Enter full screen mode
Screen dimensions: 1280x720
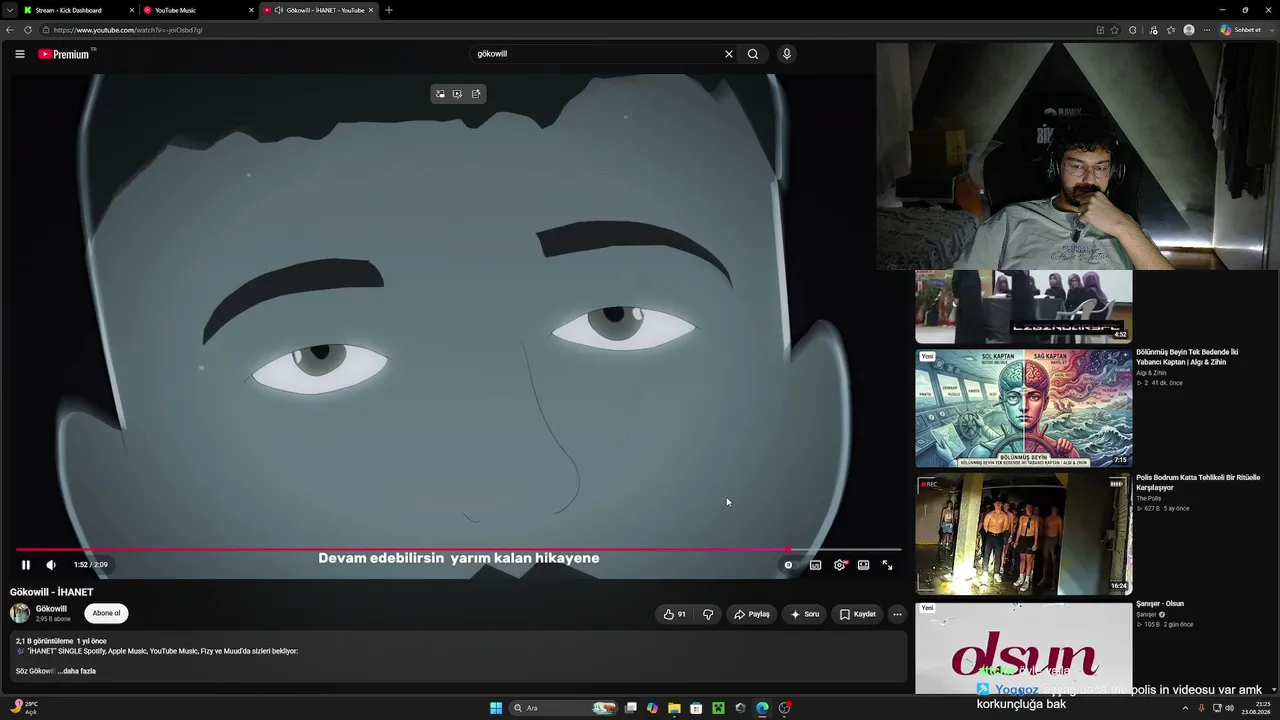click(887, 565)
